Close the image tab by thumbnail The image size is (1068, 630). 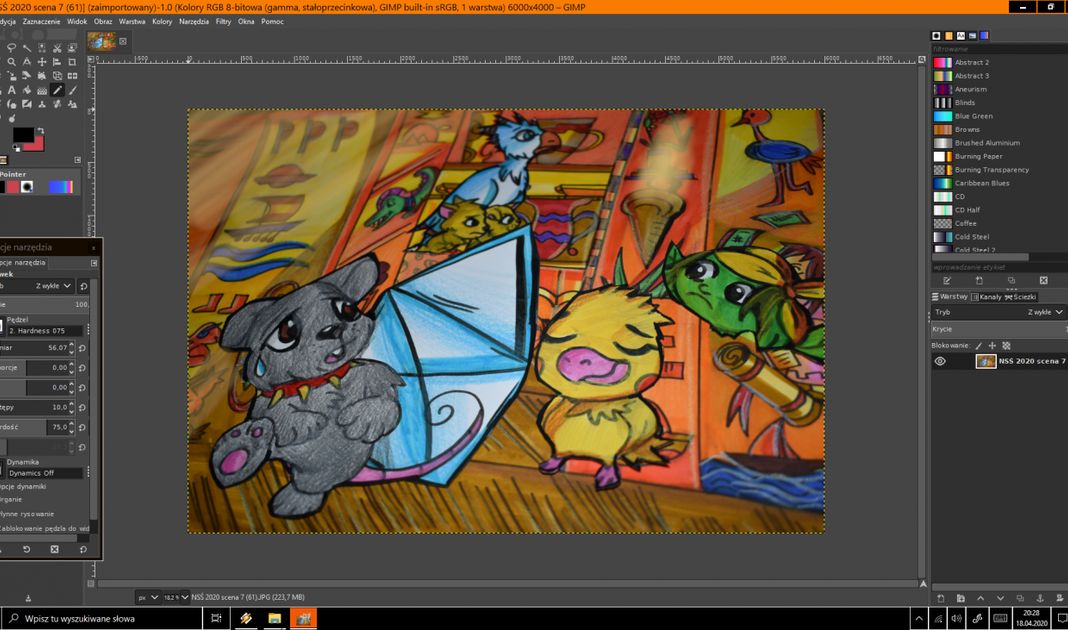point(123,42)
